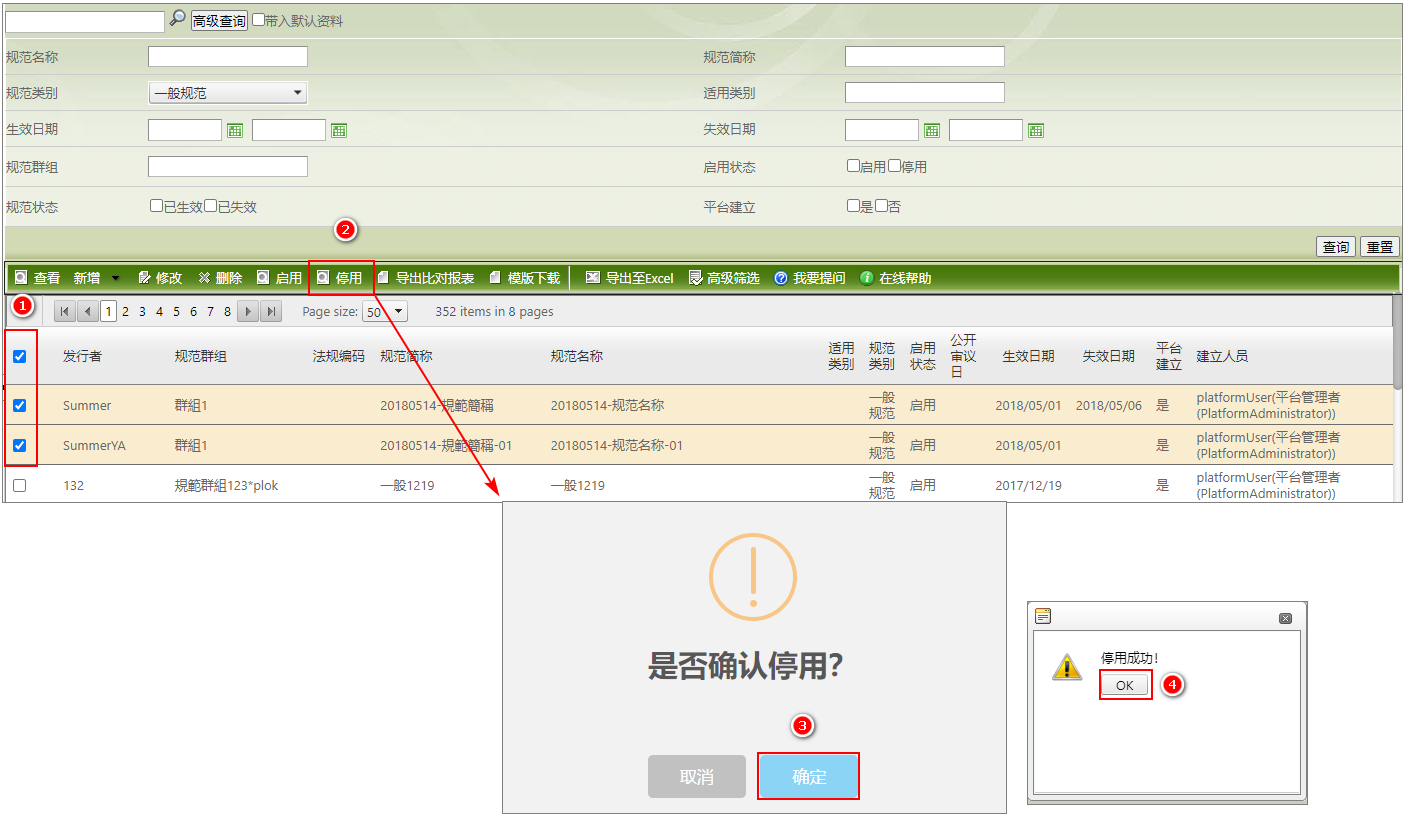Expand the 新增 dropdown arrow
The image size is (1404, 823).
(115, 278)
